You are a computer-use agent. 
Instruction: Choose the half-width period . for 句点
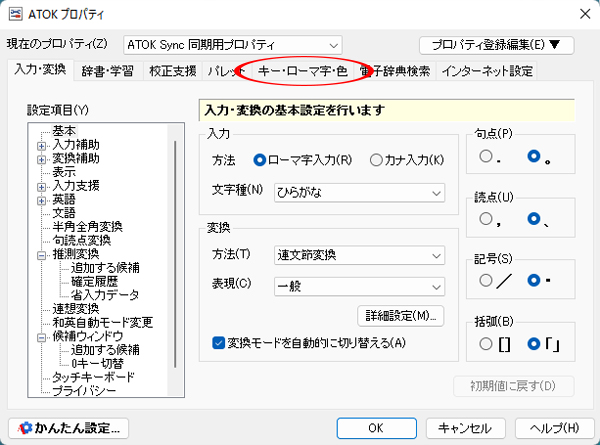tap(486, 156)
